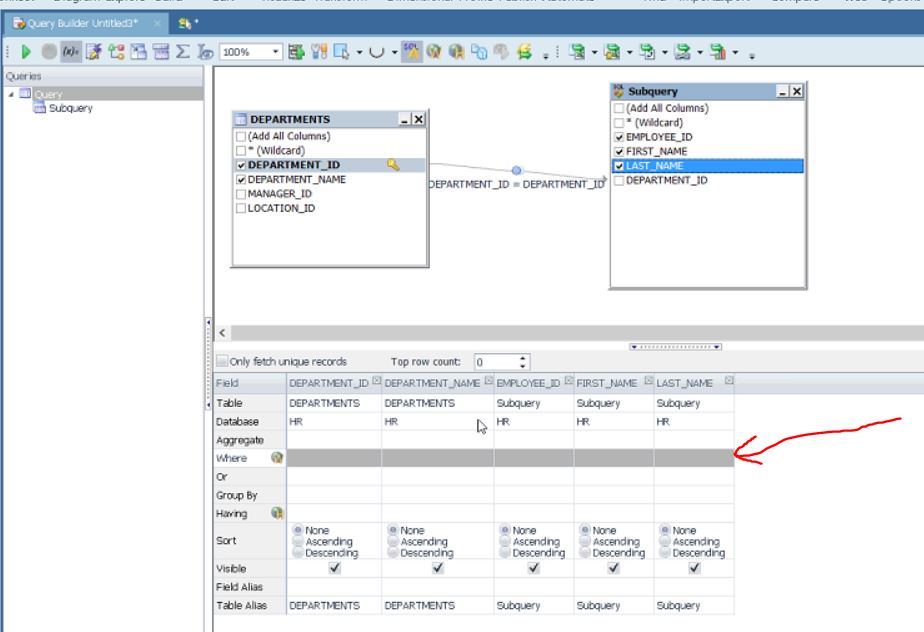Remove LAST_NAME column via its header x

click(x=729, y=380)
